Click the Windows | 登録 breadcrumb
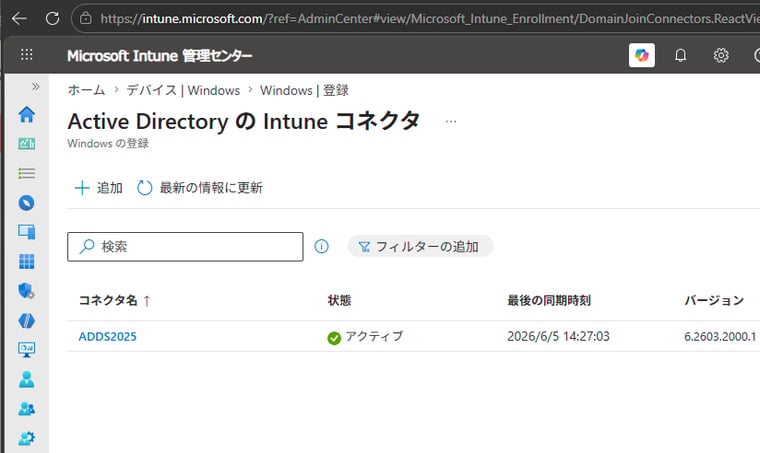The image size is (760, 453). (x=304, y=90)
